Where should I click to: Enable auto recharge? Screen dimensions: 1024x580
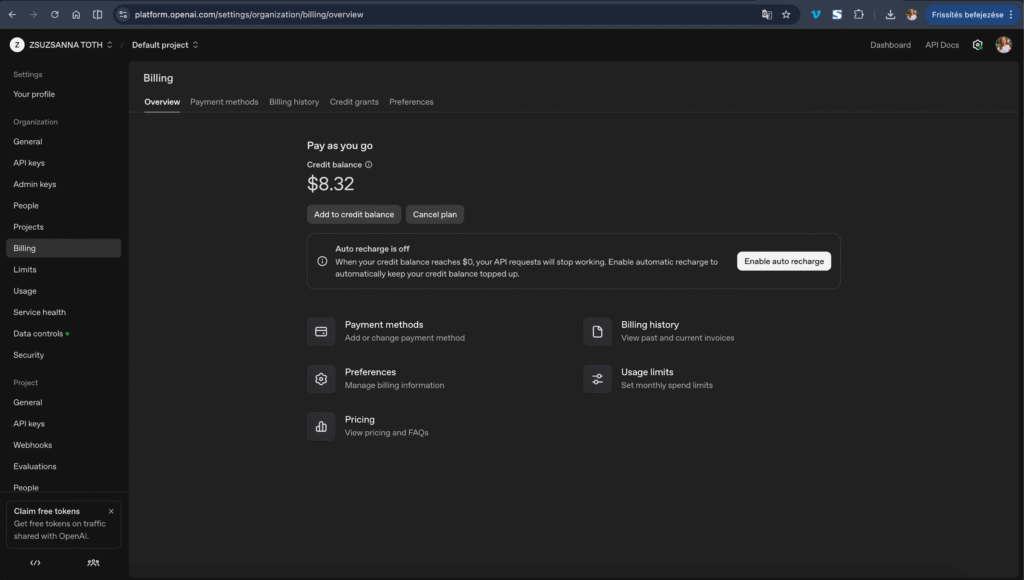pyautogui.click(x=784, y=260)
